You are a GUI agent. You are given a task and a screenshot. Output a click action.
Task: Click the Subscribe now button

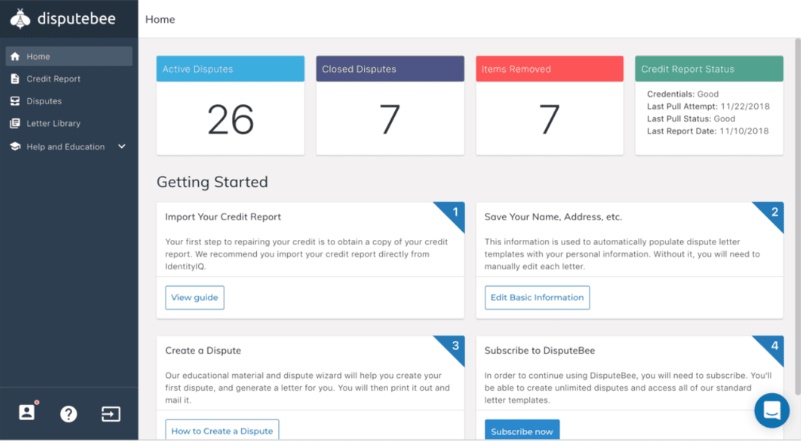[522, 430]
